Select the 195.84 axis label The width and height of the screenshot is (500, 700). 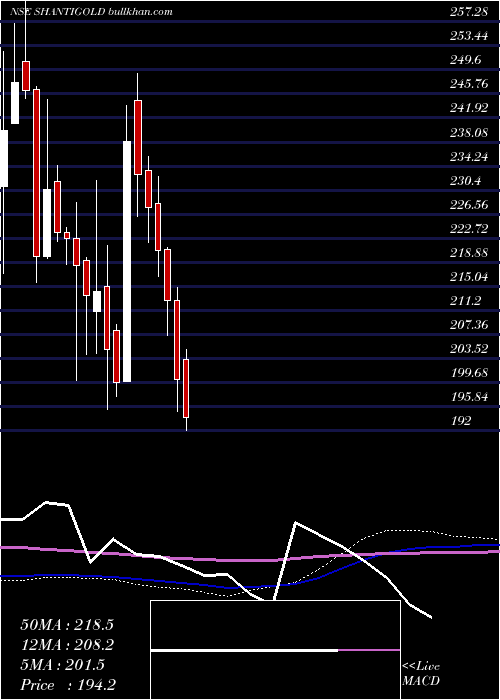tap(469, 397)
